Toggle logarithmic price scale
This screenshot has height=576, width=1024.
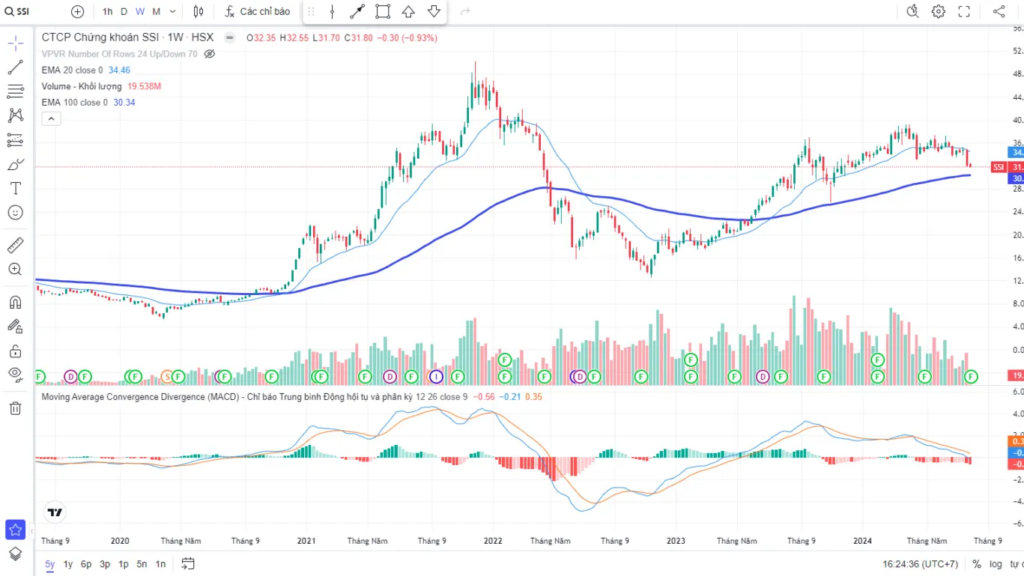995,564
